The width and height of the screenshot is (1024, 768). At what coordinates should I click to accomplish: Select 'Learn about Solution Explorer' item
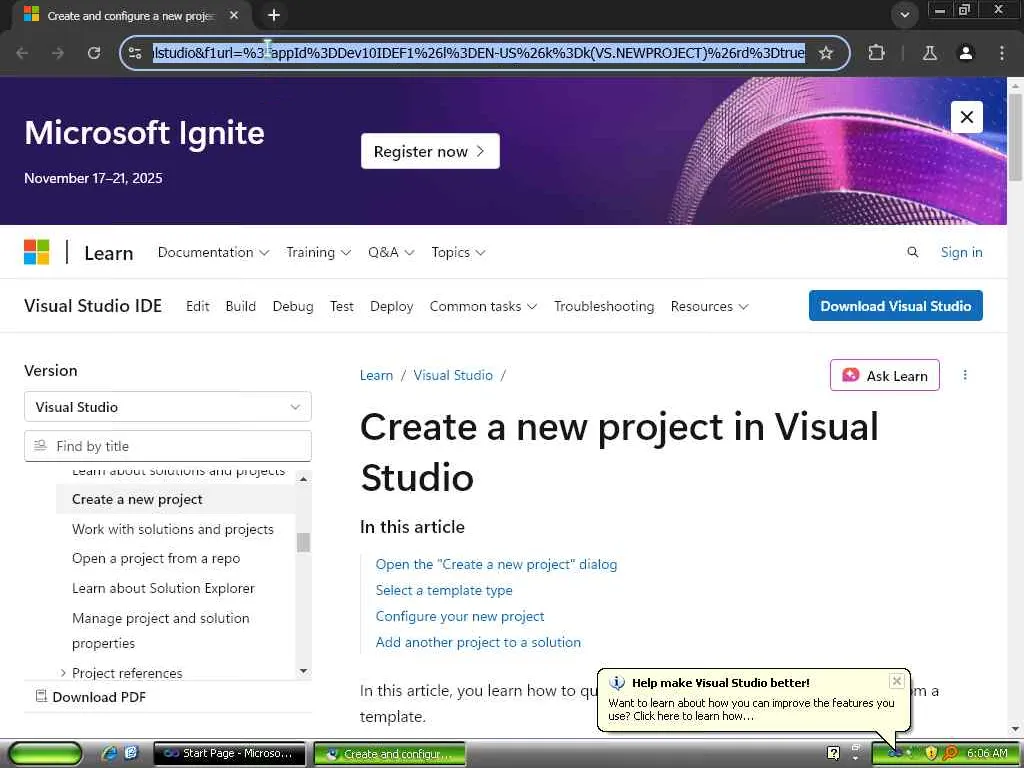[163, 588]
